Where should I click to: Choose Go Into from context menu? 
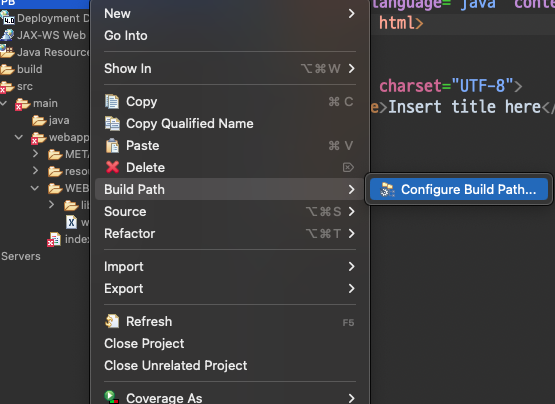tap(229, 35)
